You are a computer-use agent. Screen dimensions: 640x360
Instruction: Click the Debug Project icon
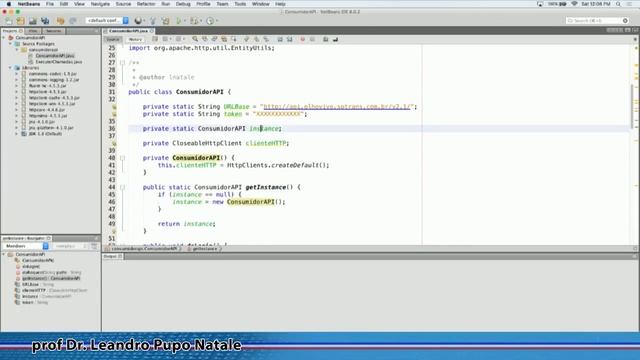pyautogui.click(x=194, y=21)
